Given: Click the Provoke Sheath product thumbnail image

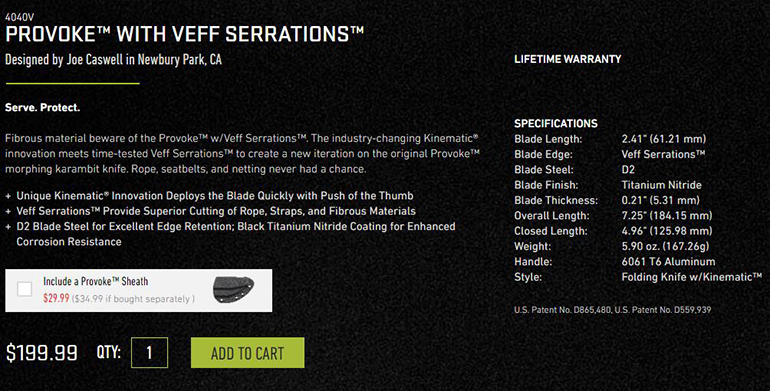Looking at the screenshot, I should tap(233, 290).
